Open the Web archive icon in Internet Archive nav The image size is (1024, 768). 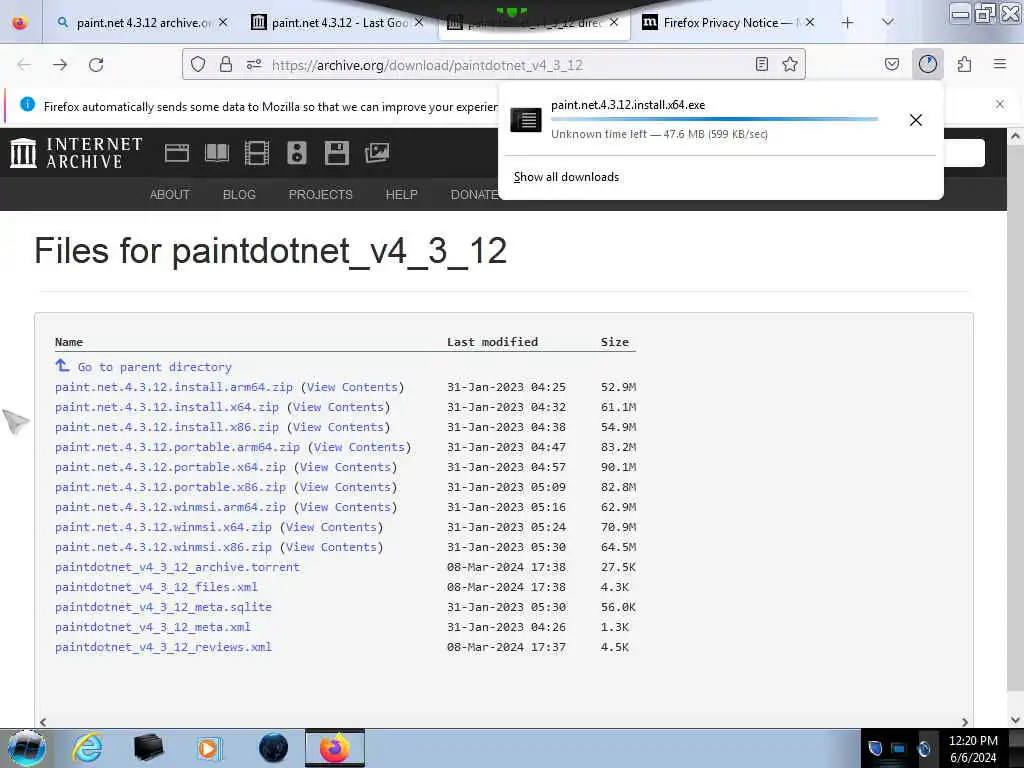tap(177, 153)
